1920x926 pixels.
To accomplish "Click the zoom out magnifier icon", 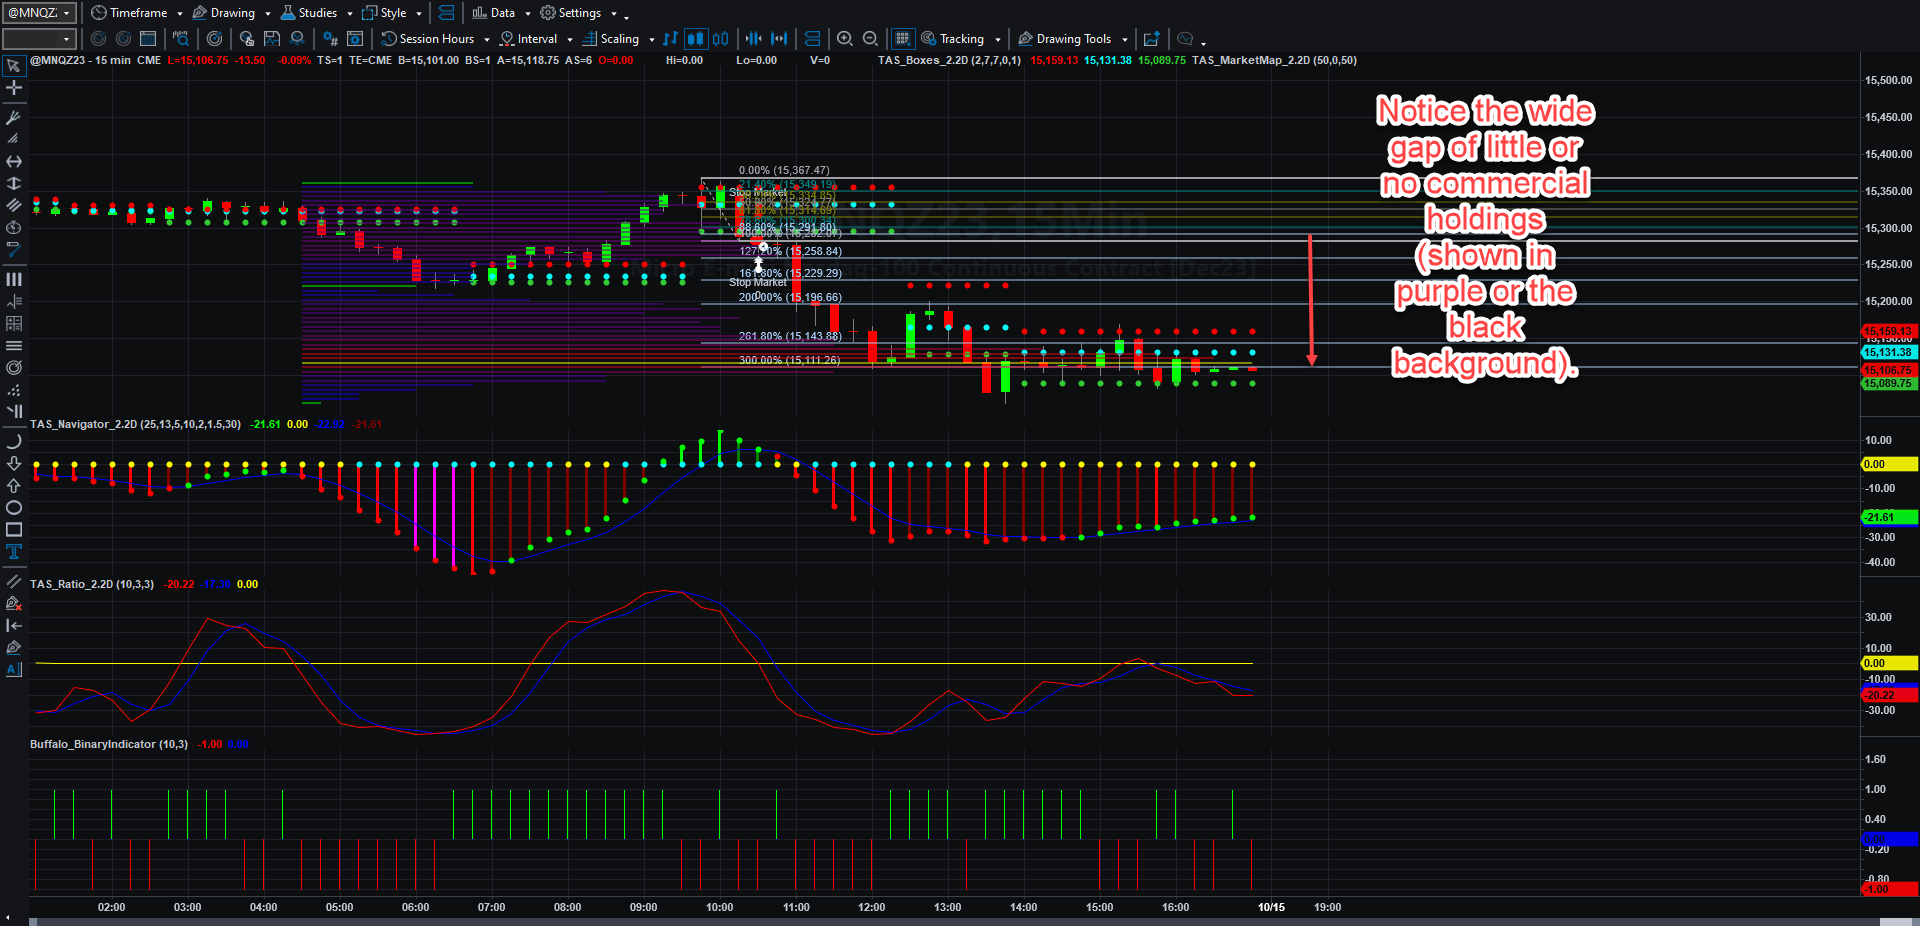I will (x=870, y=39).
